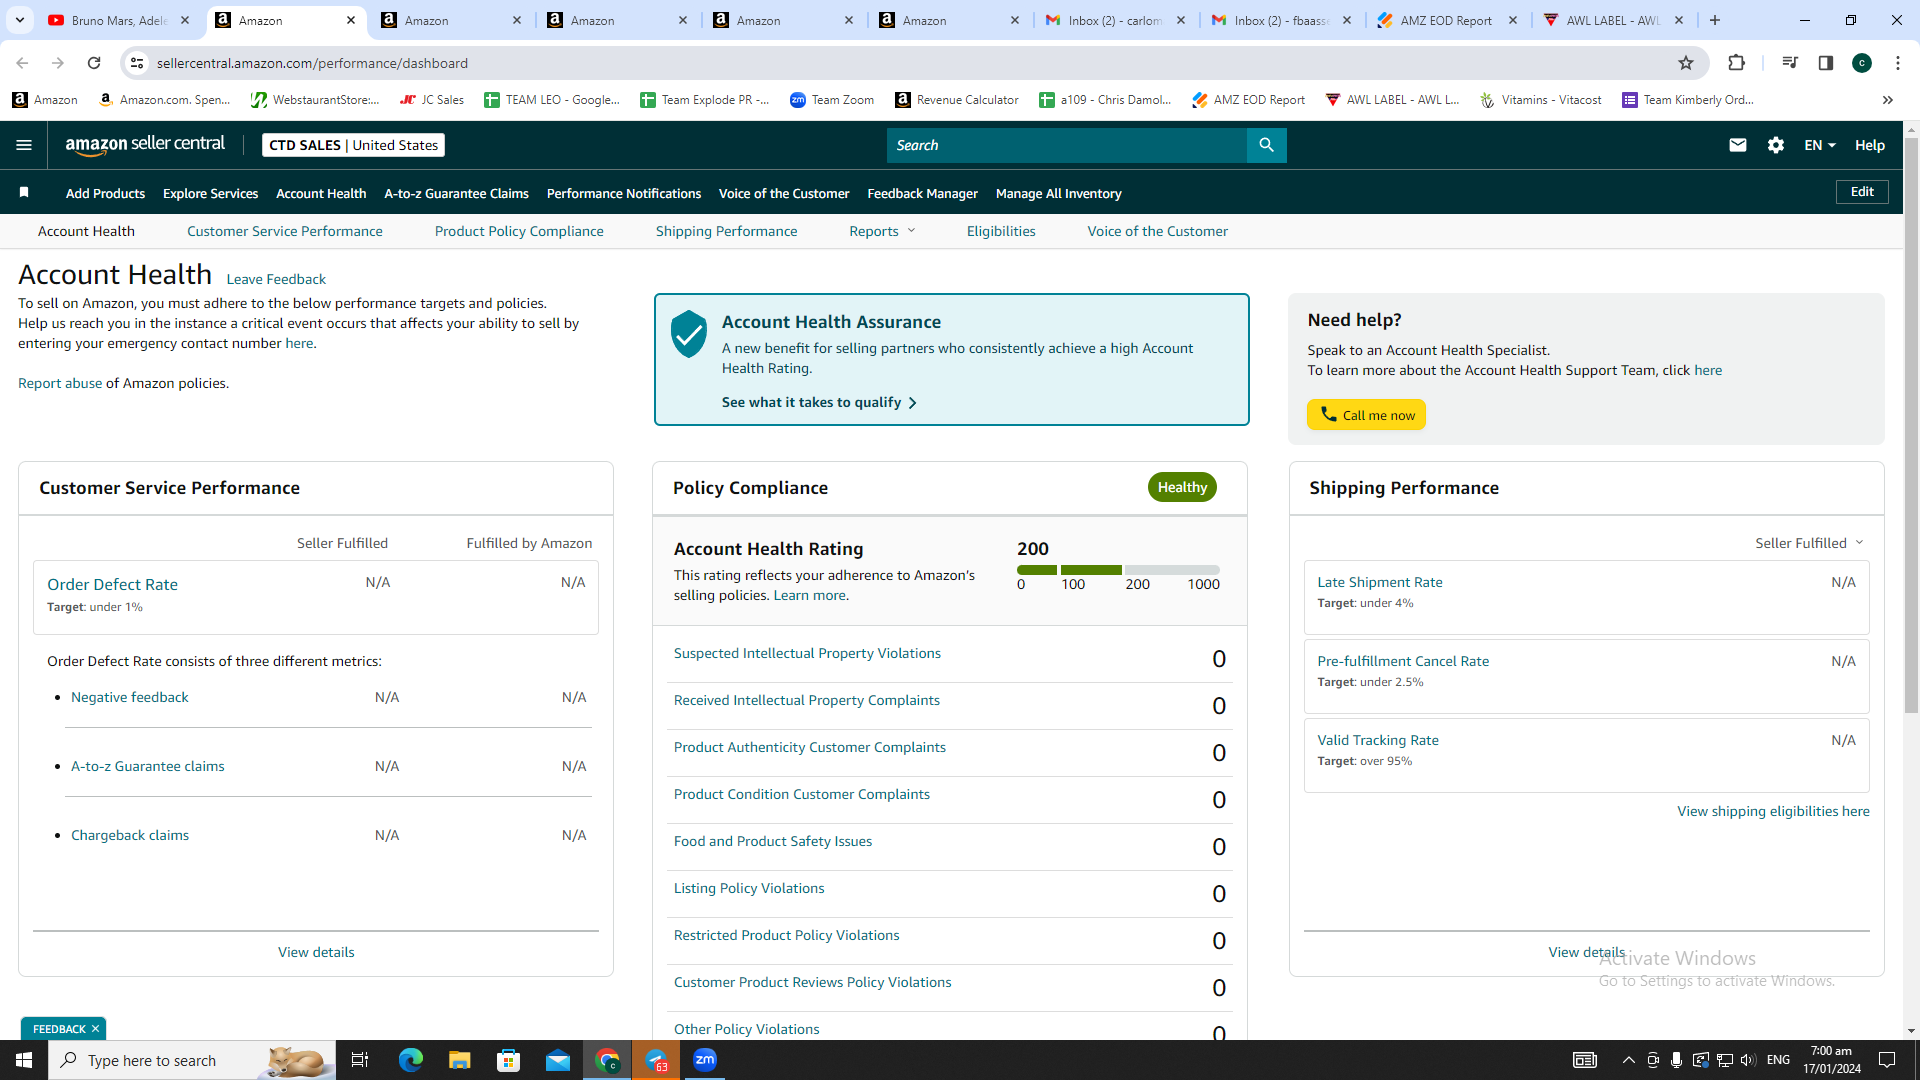The width and height of the screenshot is (1920, 1080).
Task: Open Seller Fulfilled dropdown in Shipping Performance
Action: click(x=1809, y=543)
